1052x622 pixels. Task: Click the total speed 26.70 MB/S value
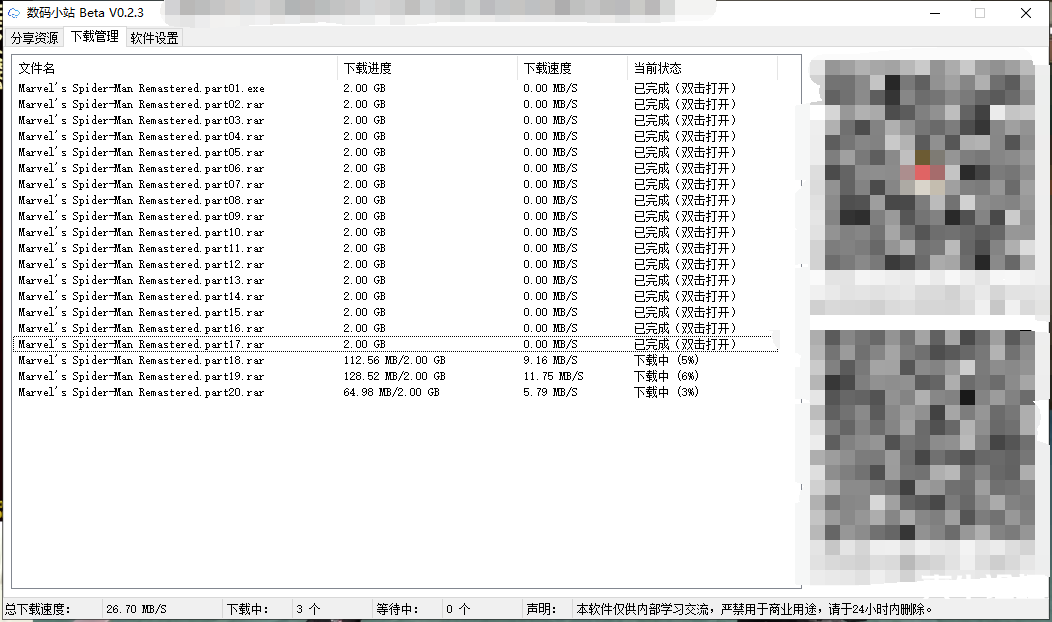(136, 609)
